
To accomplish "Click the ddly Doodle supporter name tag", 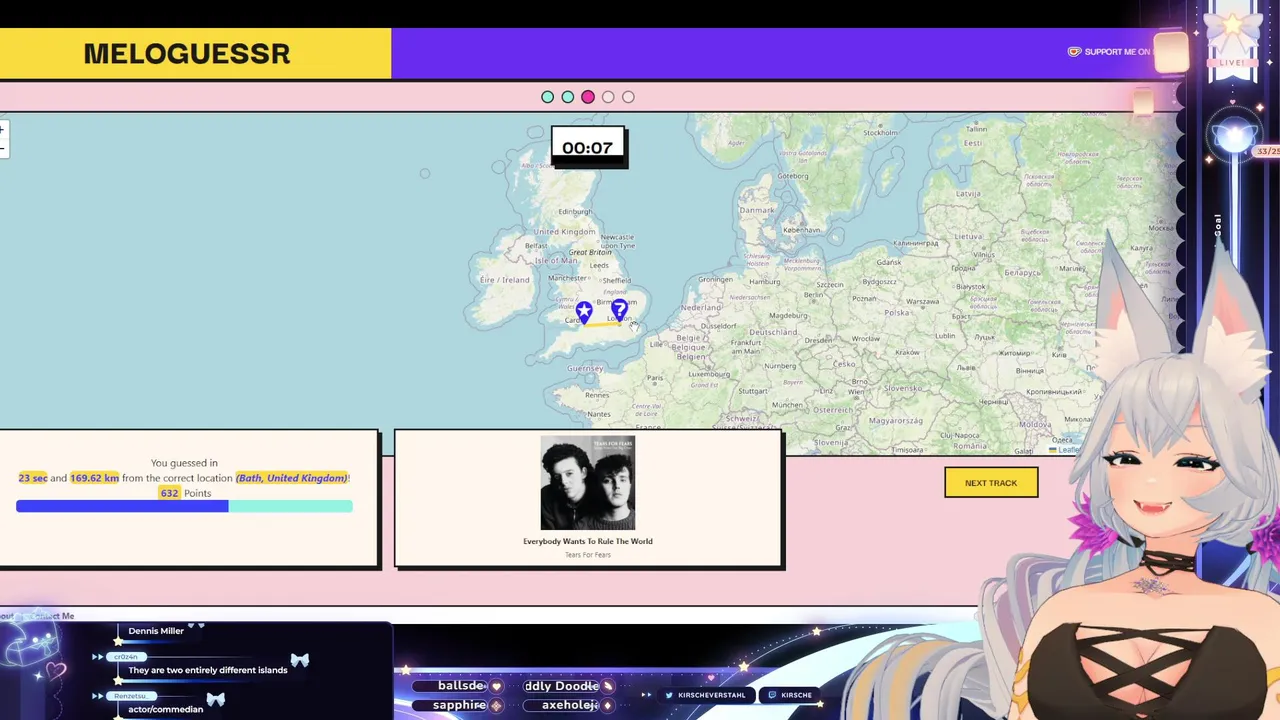I will click(x=562, y=686).
